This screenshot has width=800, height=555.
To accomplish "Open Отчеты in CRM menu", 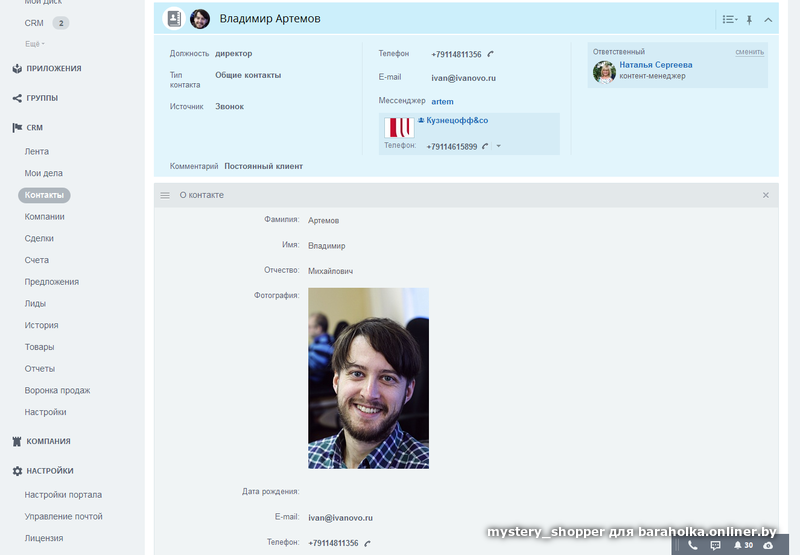I will tap(40, 368).
